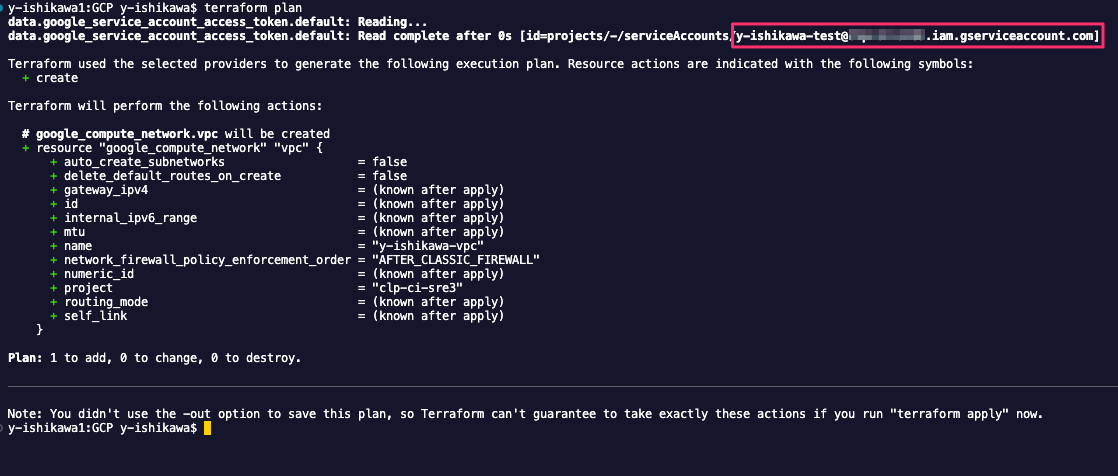Viewport: 1118px width, 476px height.
Task: Click the closing curly brace of the resource
Action: [x=39, y=329]
